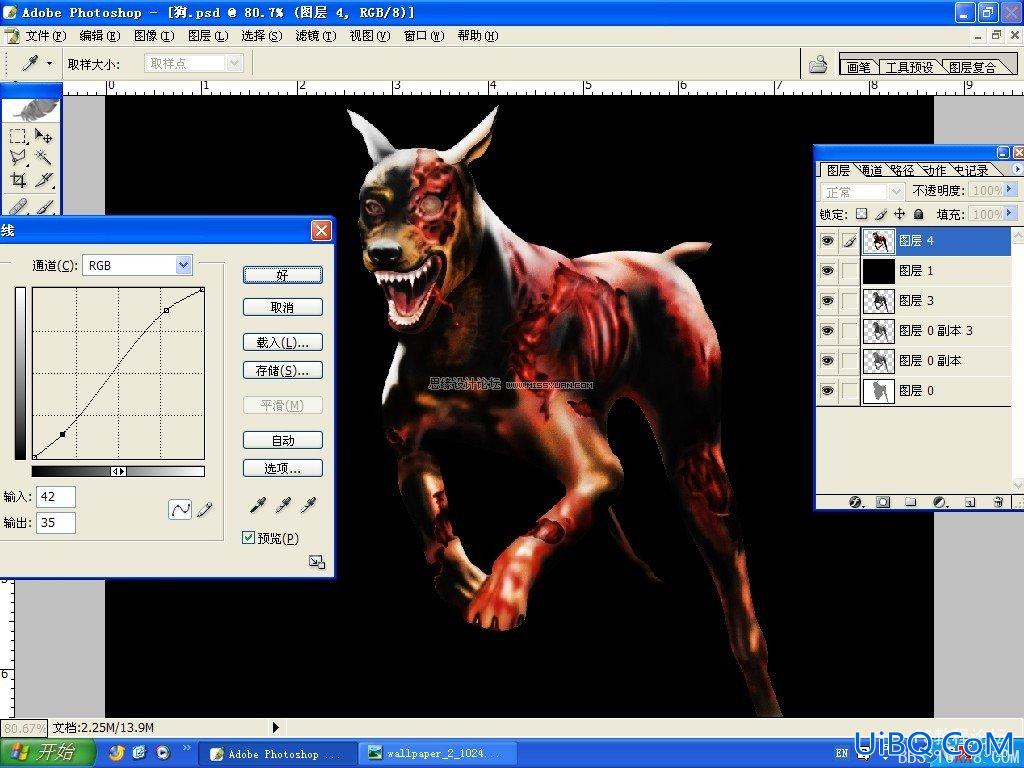This screenshot has width=1024, height=768.
Task: Select the Rectangular Marquee tool
Action: 18,136
